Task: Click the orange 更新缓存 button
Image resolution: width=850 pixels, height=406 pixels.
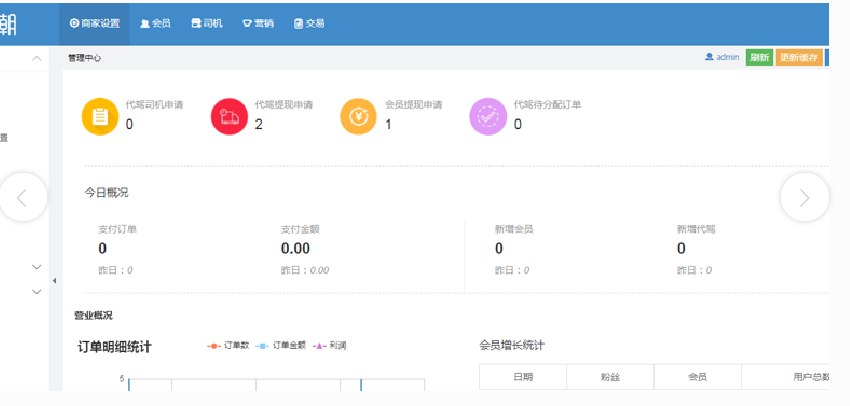Action: point(799,57)
